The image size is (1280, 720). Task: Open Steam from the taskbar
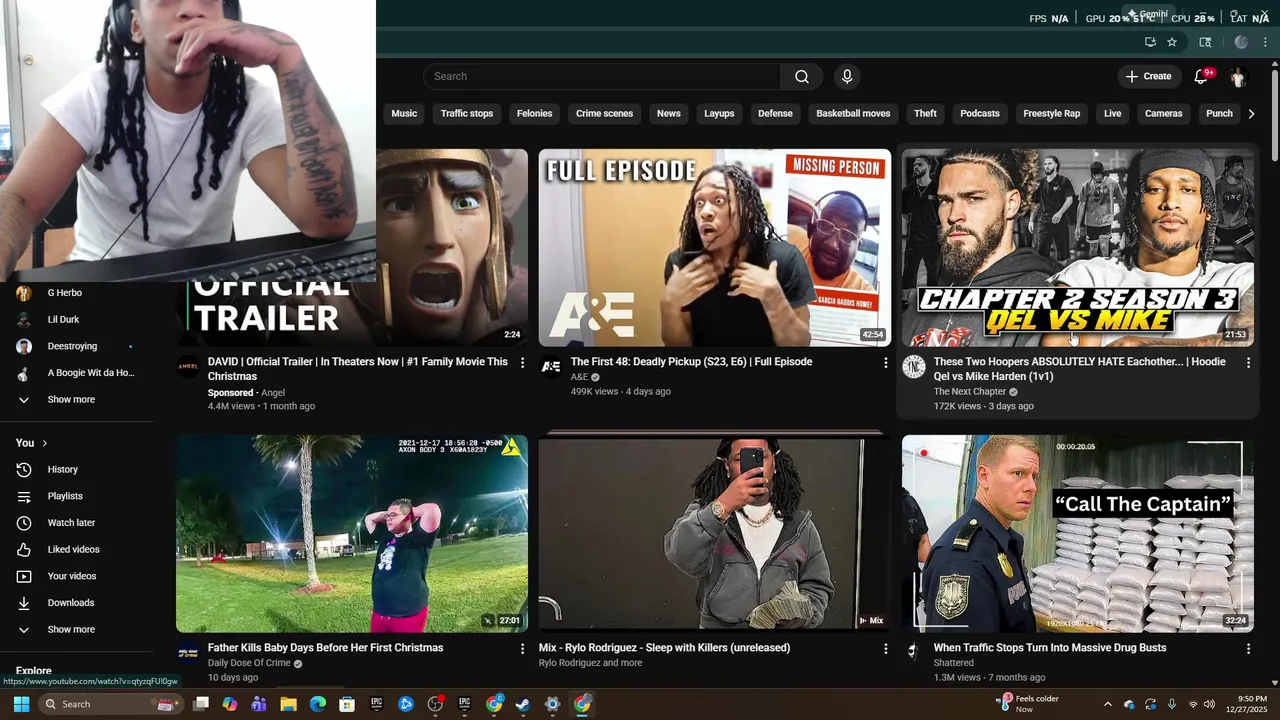[523, 704]
